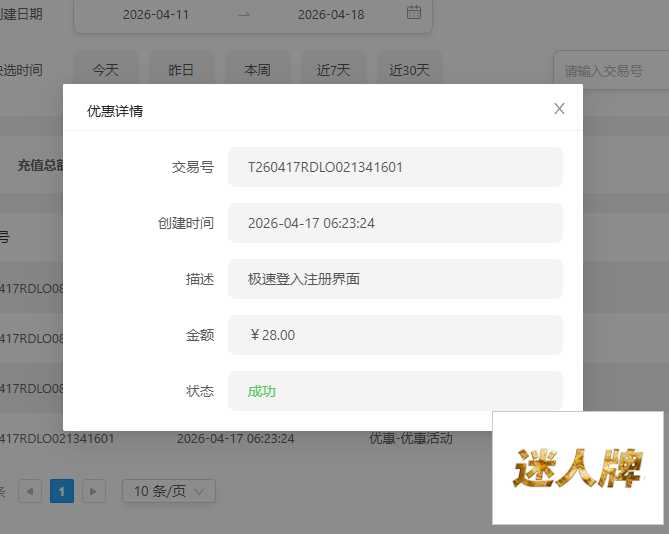Choose the 近7天 time range
Screen dimensions: 669x534
point(334,70)
